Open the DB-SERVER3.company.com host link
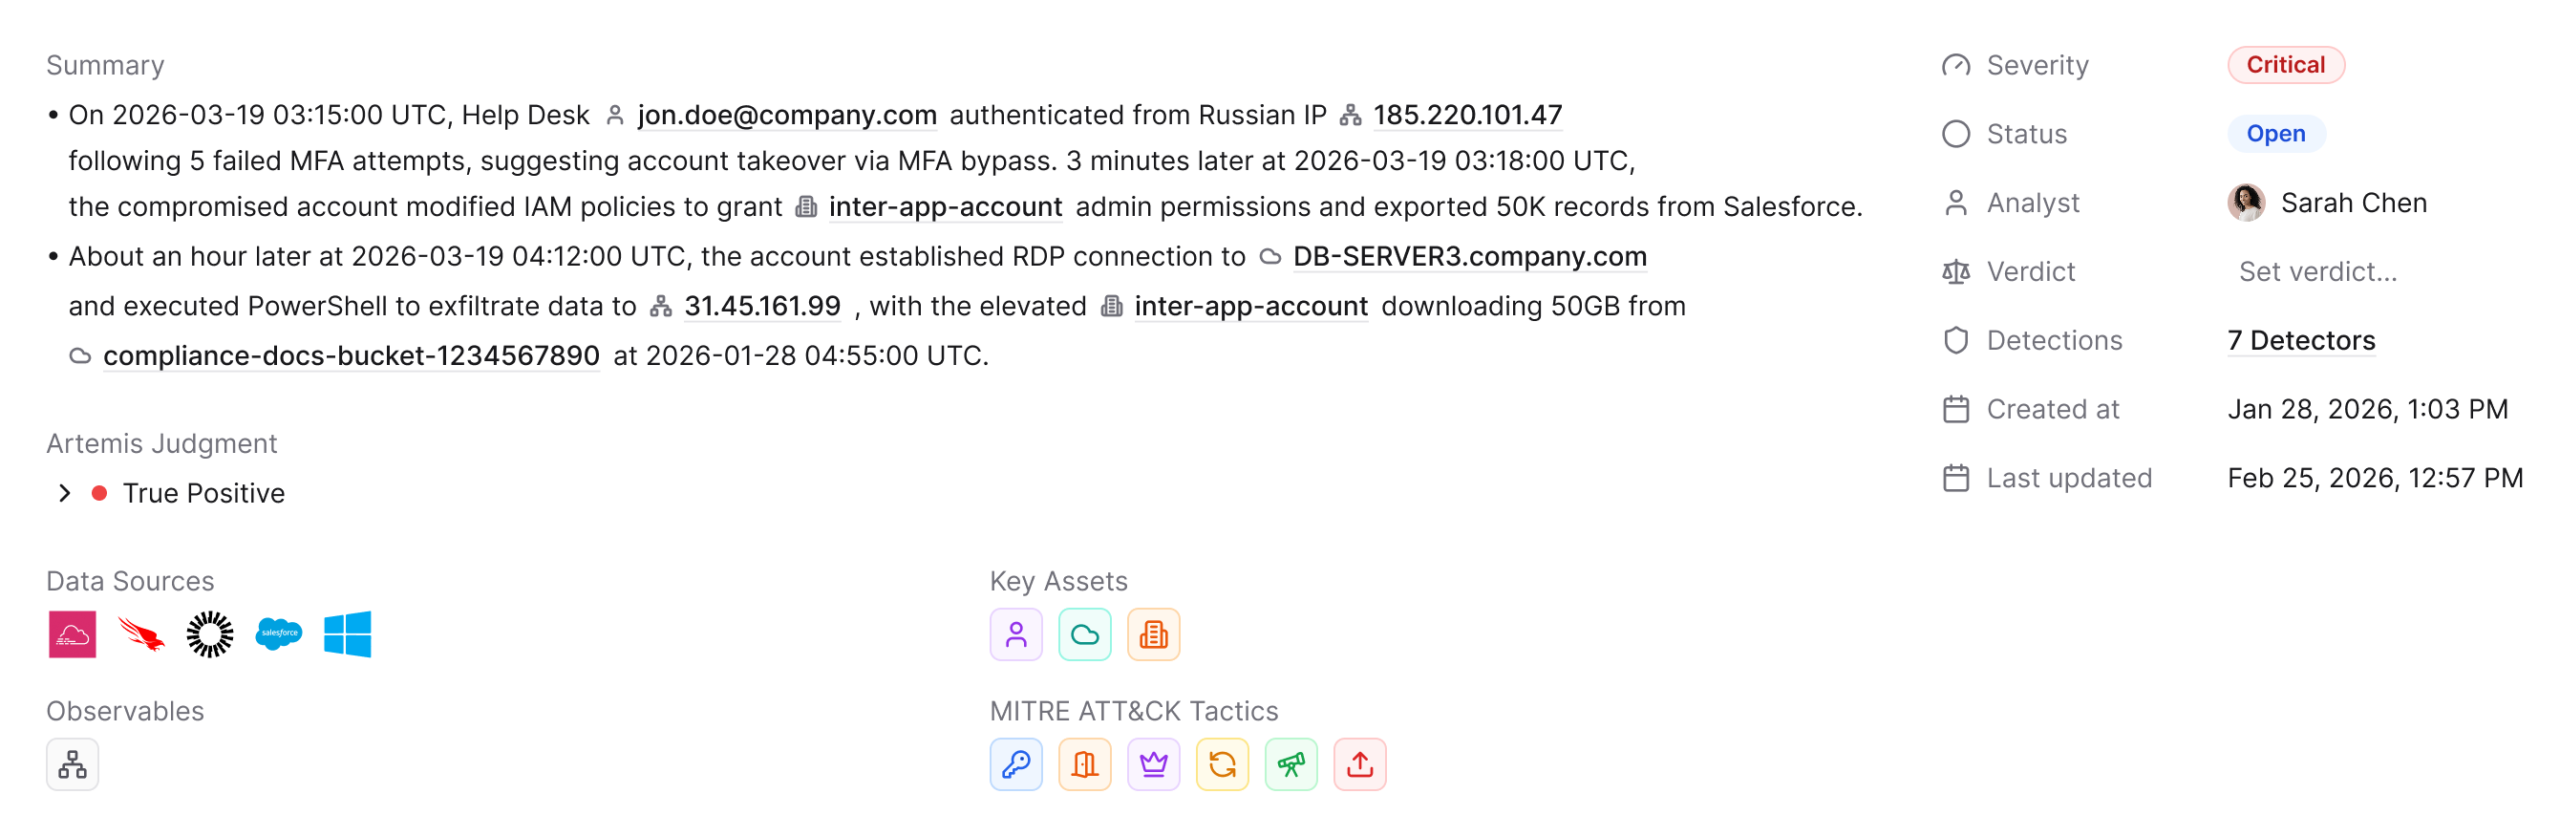2560x837 pixels. point(1468,256)
